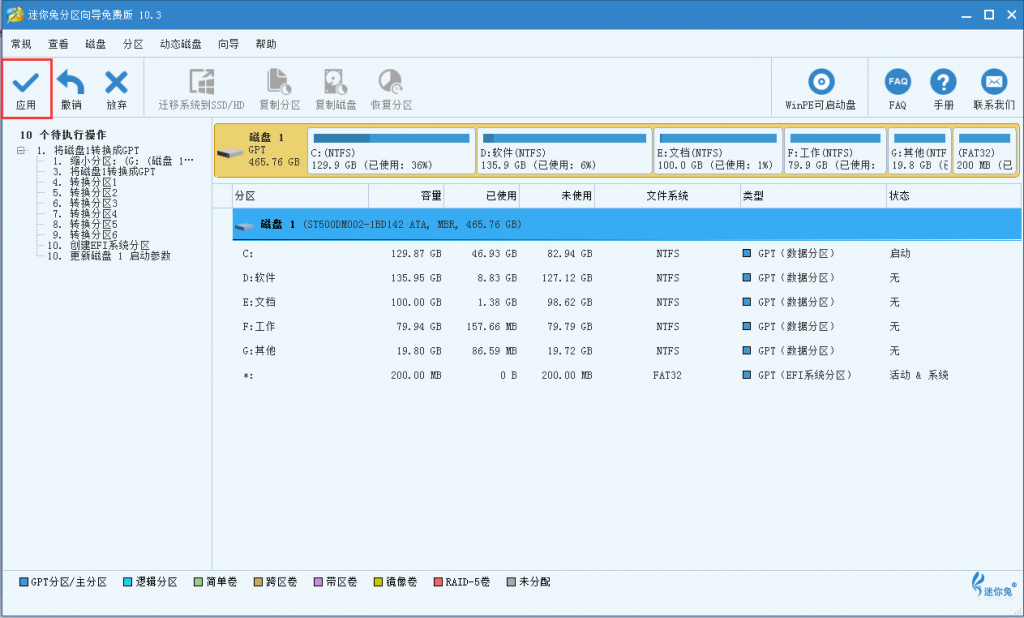The image size is (1024, 618).
Task: Open the 常规 menu
Action: click(21, 44)
